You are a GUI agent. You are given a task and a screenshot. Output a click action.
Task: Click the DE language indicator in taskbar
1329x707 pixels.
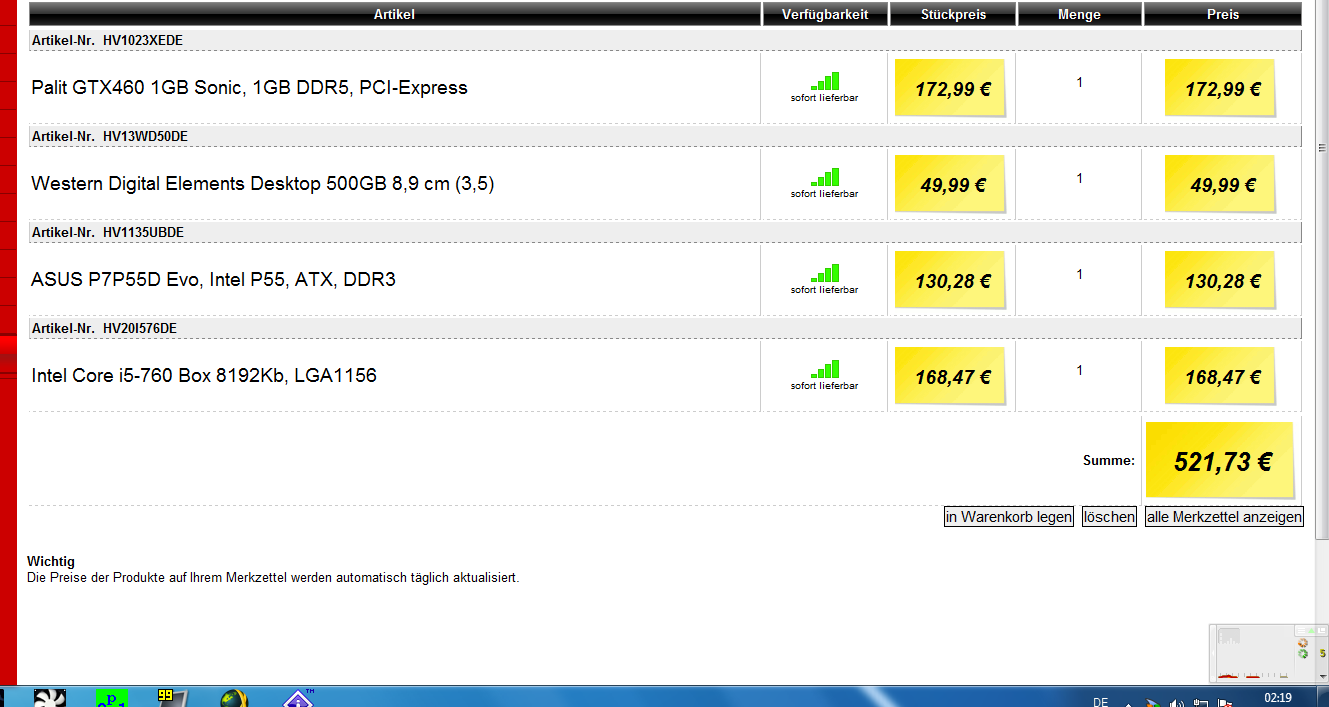pos(1101,702)
